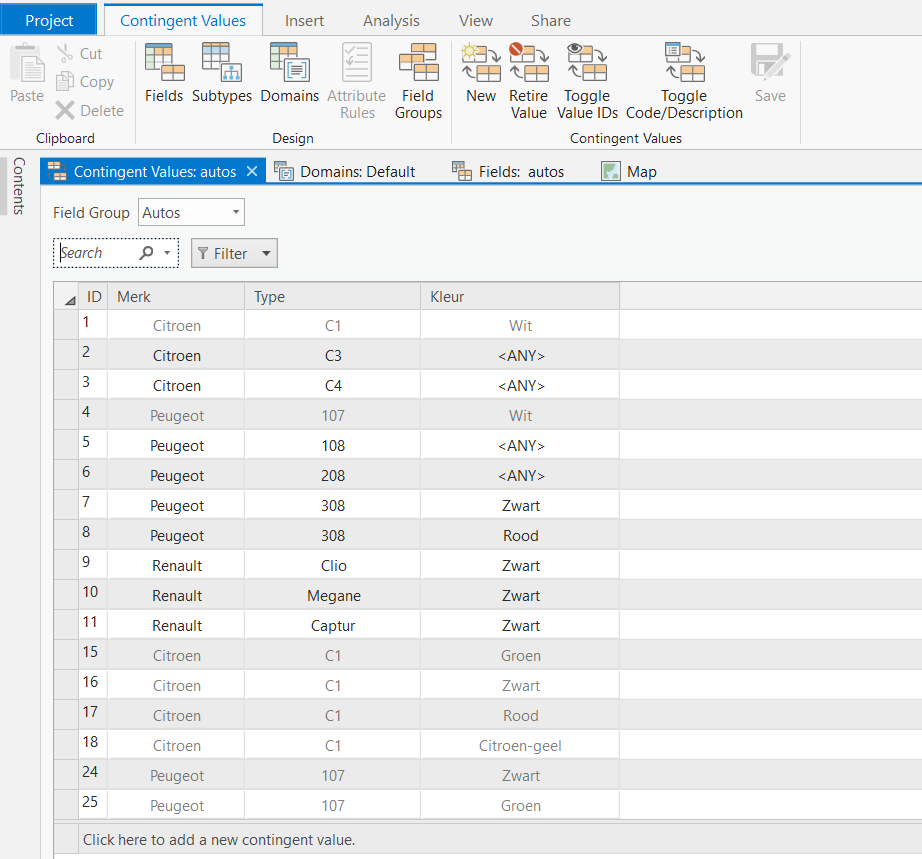Viewport: 922px width, 859px height.
Task: Select the Contingent Values ribbon tab
Action: click(x=183, y=21)
